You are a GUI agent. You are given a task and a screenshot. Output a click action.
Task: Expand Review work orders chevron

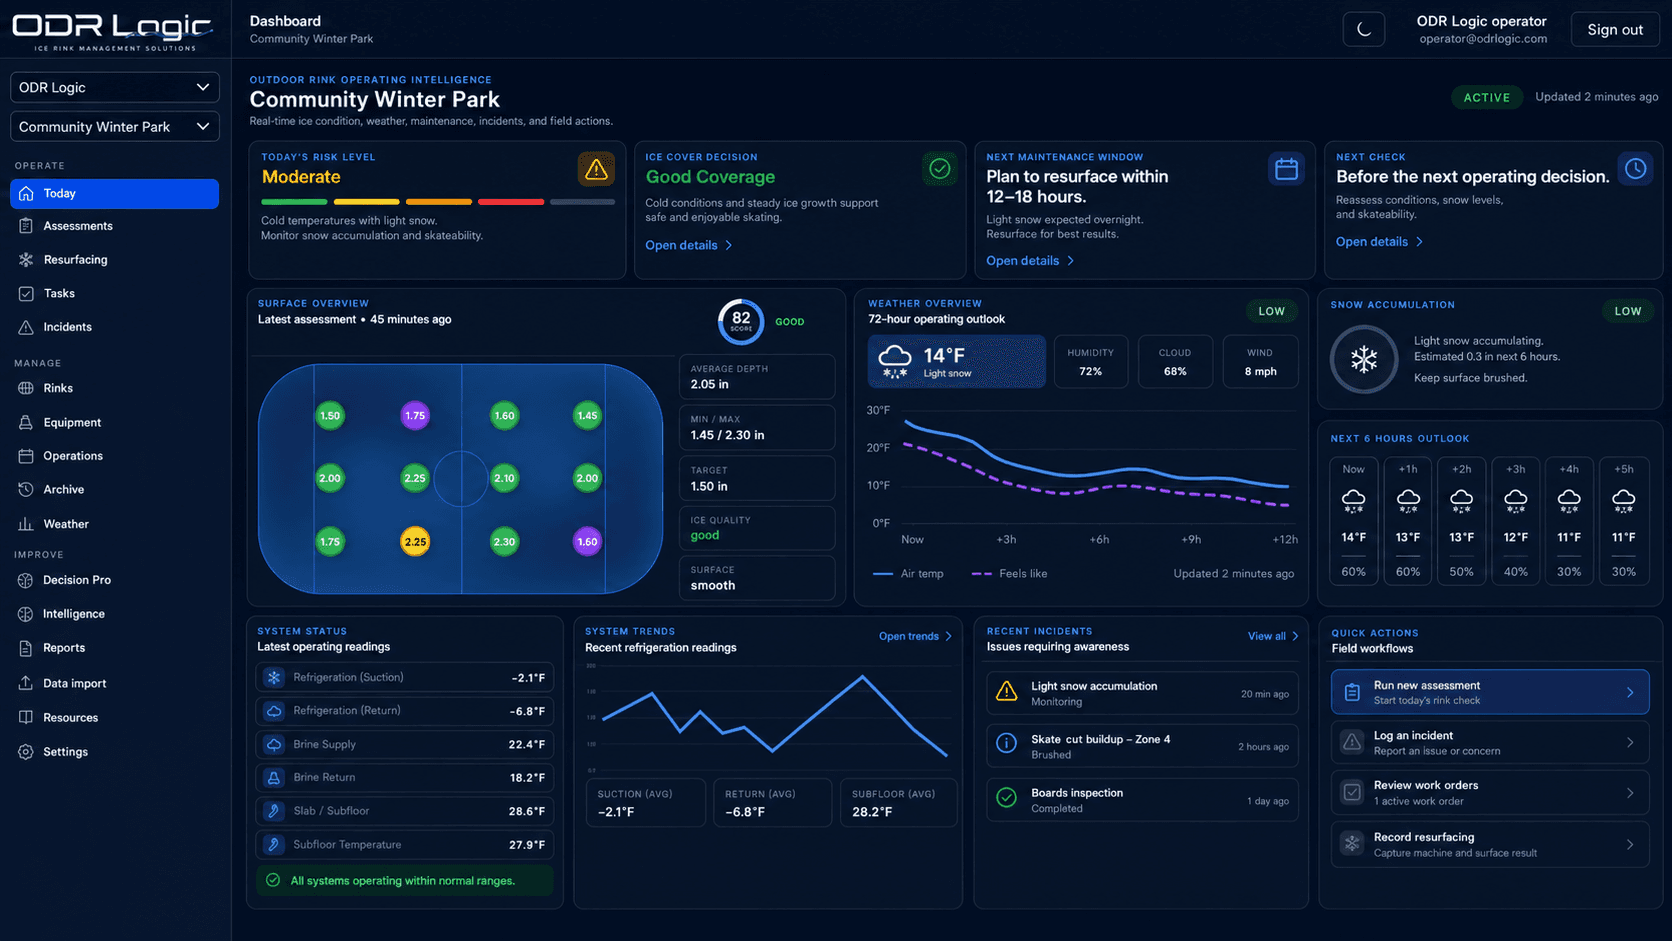click(1630, 793)
